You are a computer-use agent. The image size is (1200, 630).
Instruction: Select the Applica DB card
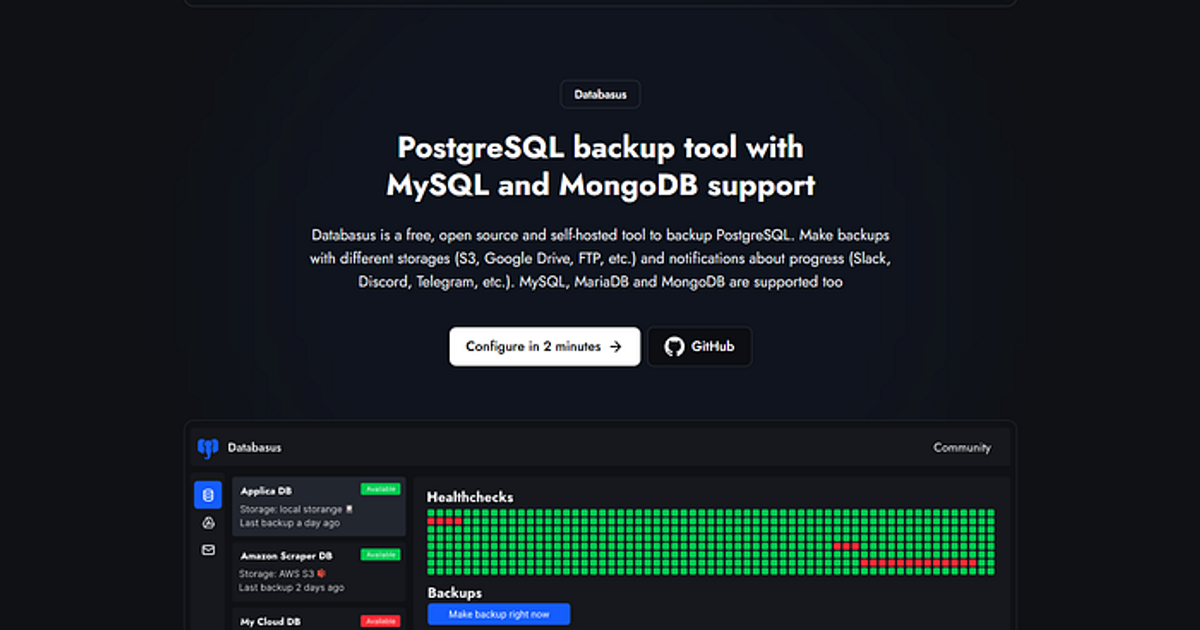319,506
